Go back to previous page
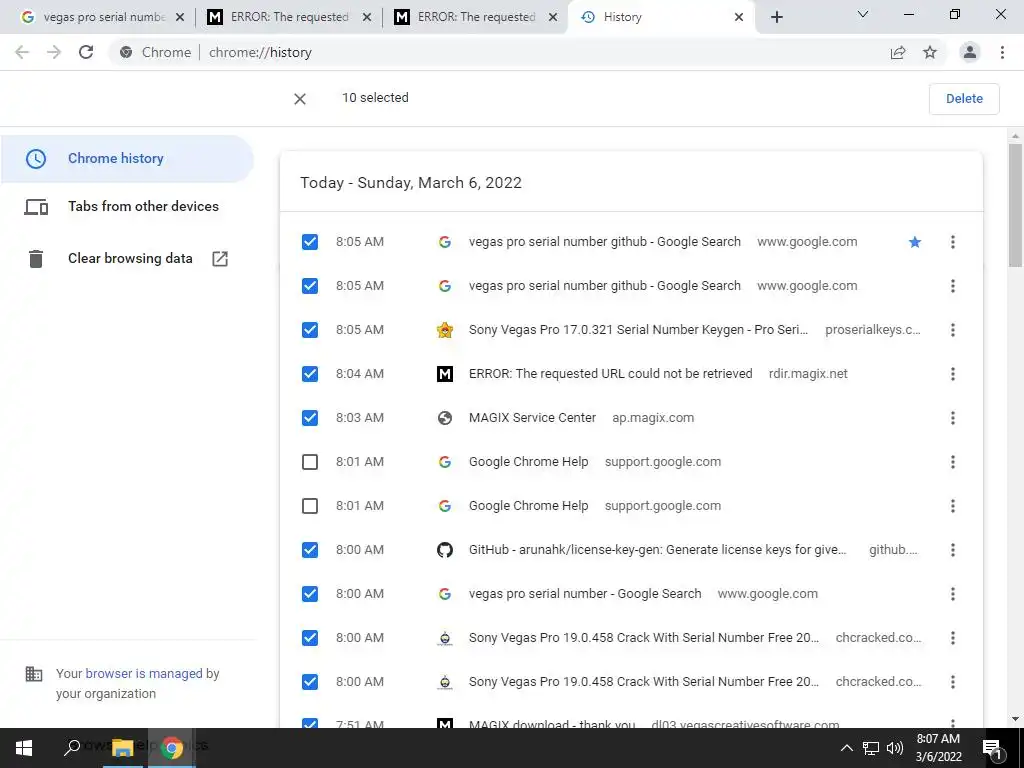The width and height of the screenshot is (1024, 768). [x=22, y=52]
